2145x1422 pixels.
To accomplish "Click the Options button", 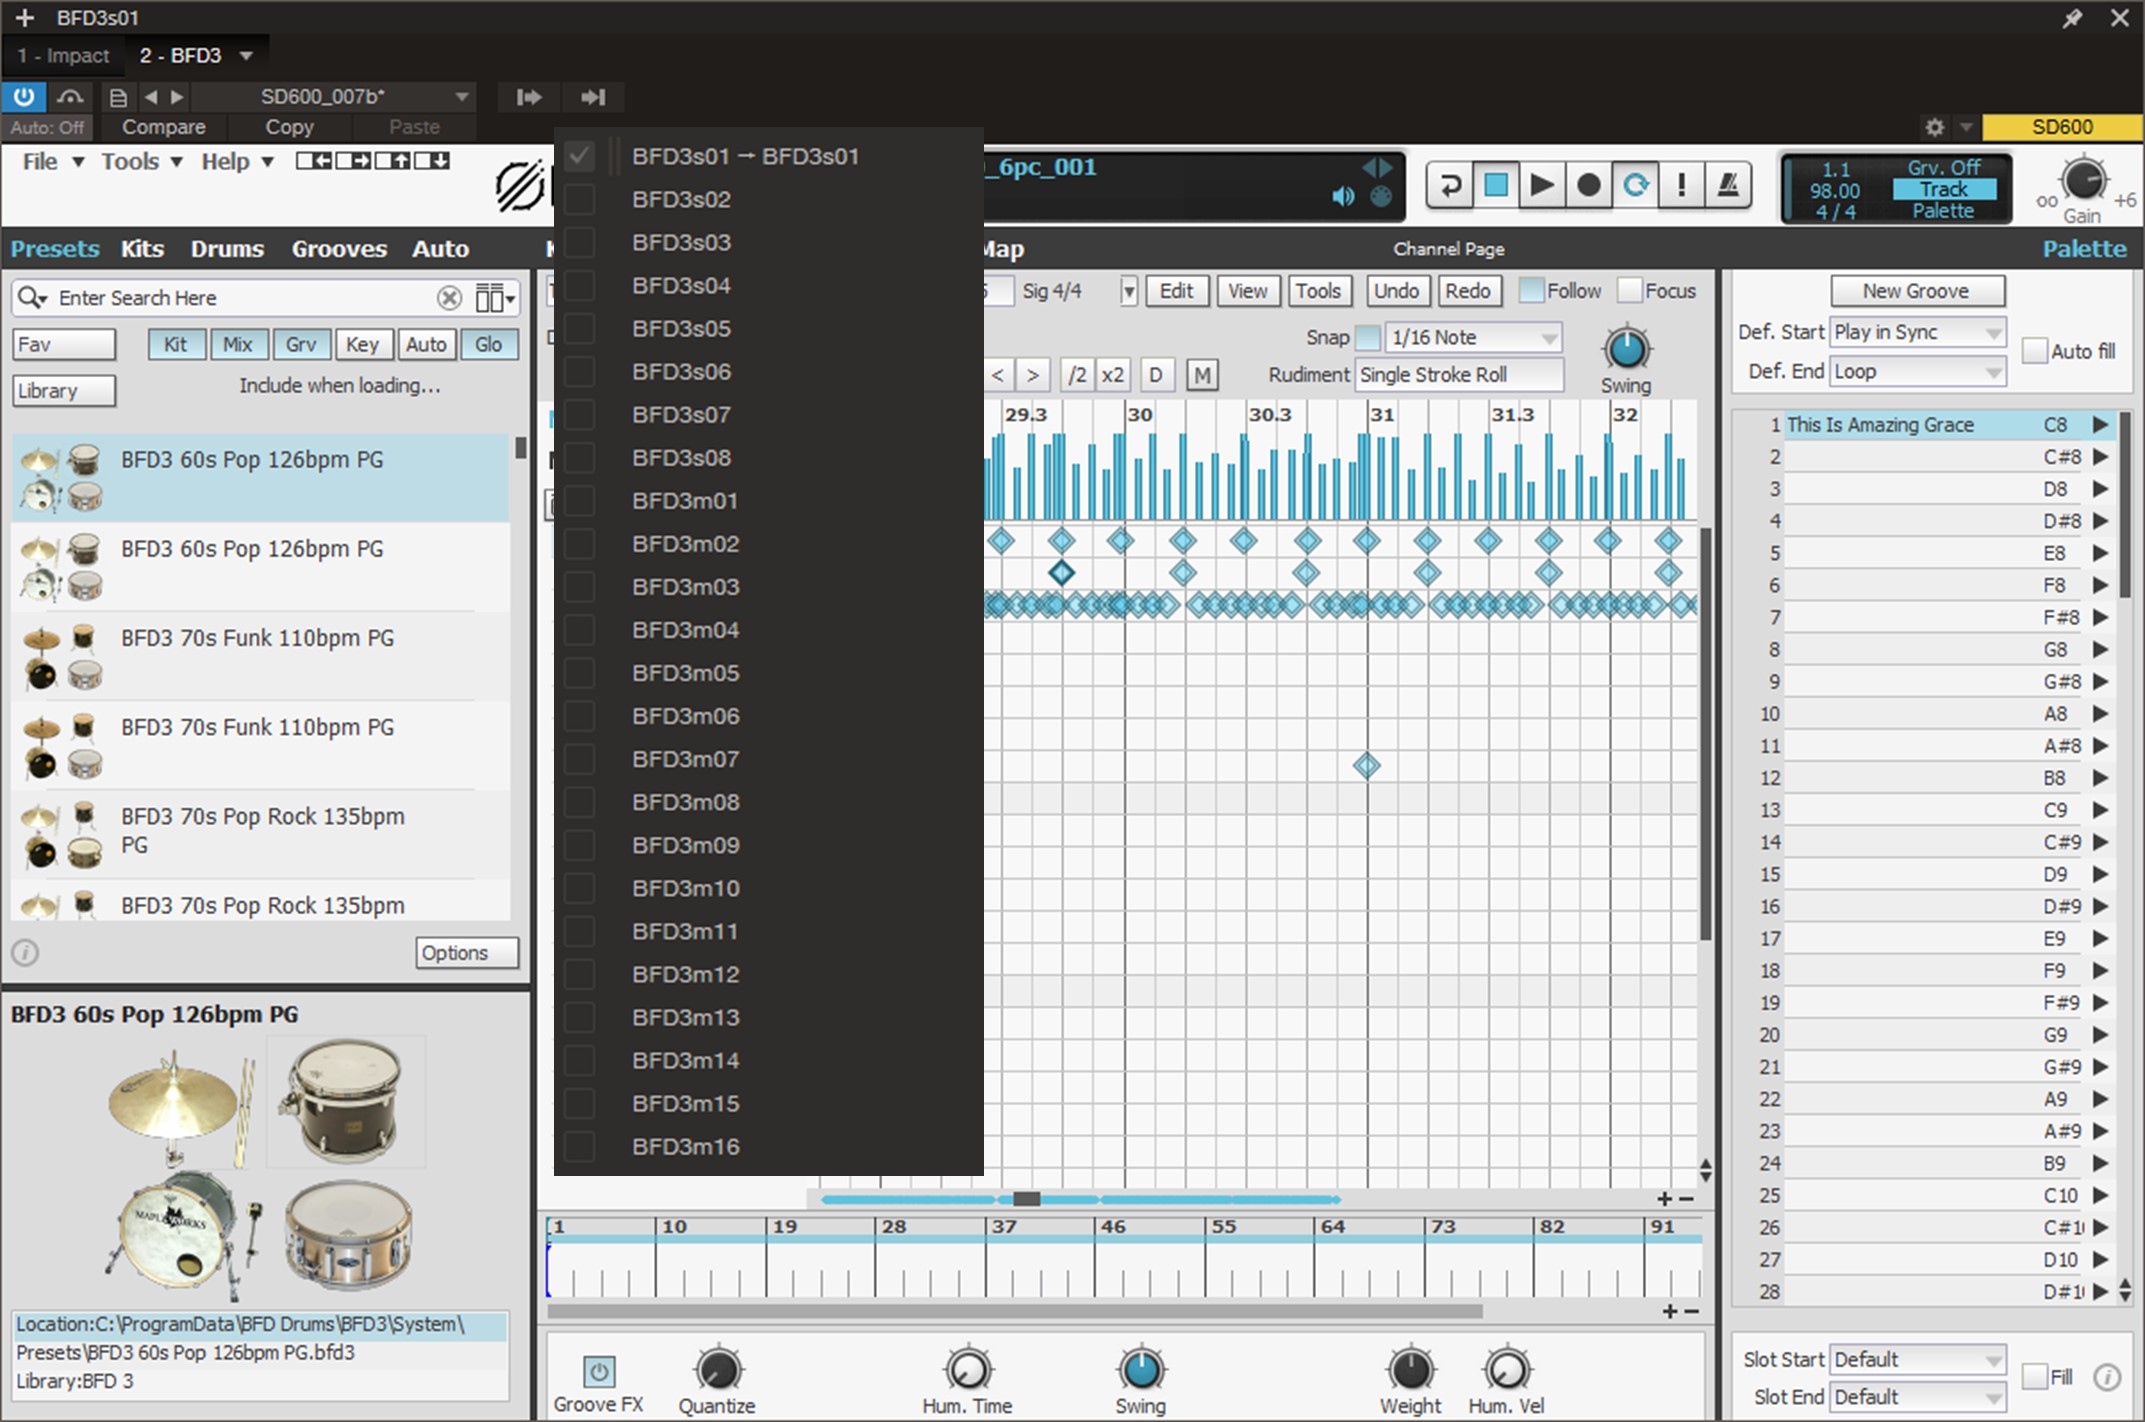I will coord(467,953).
